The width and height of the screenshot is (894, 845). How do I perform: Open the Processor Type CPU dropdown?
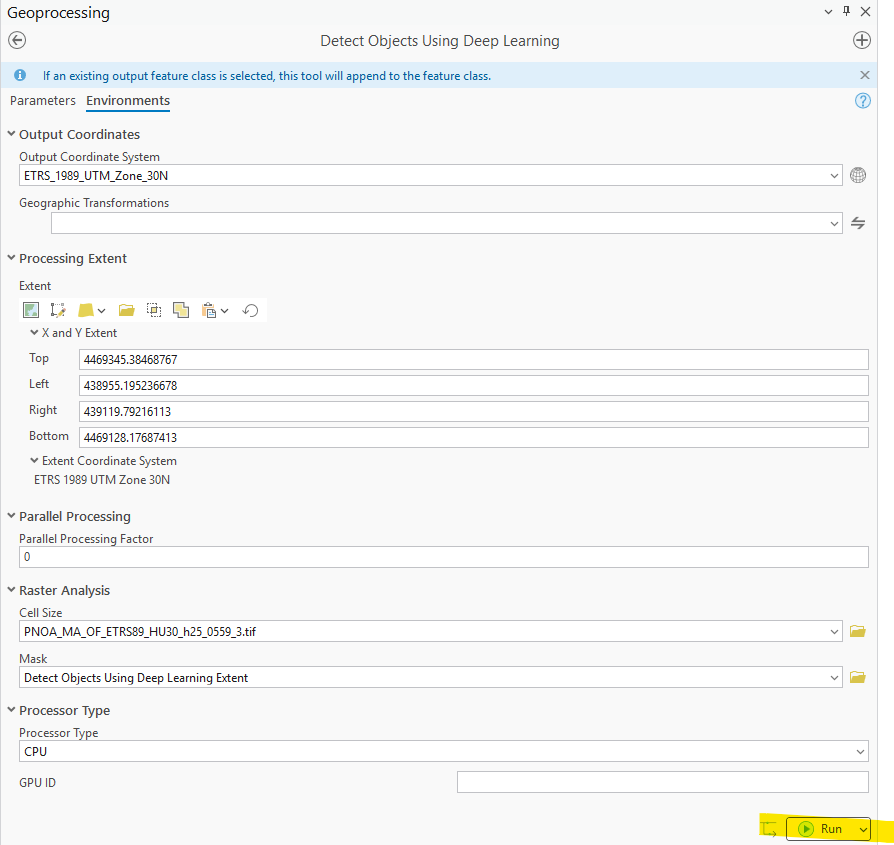(860, 751)
